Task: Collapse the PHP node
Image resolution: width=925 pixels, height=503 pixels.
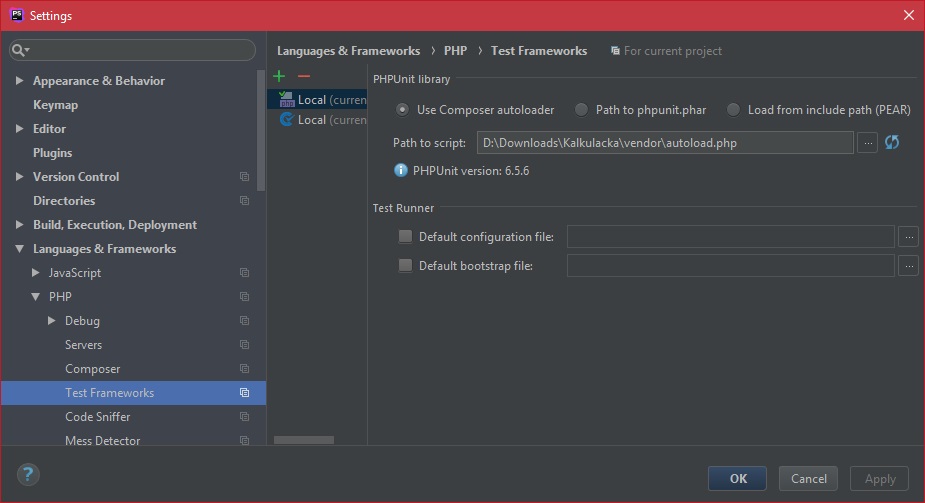Action: [x=35, y=297]
